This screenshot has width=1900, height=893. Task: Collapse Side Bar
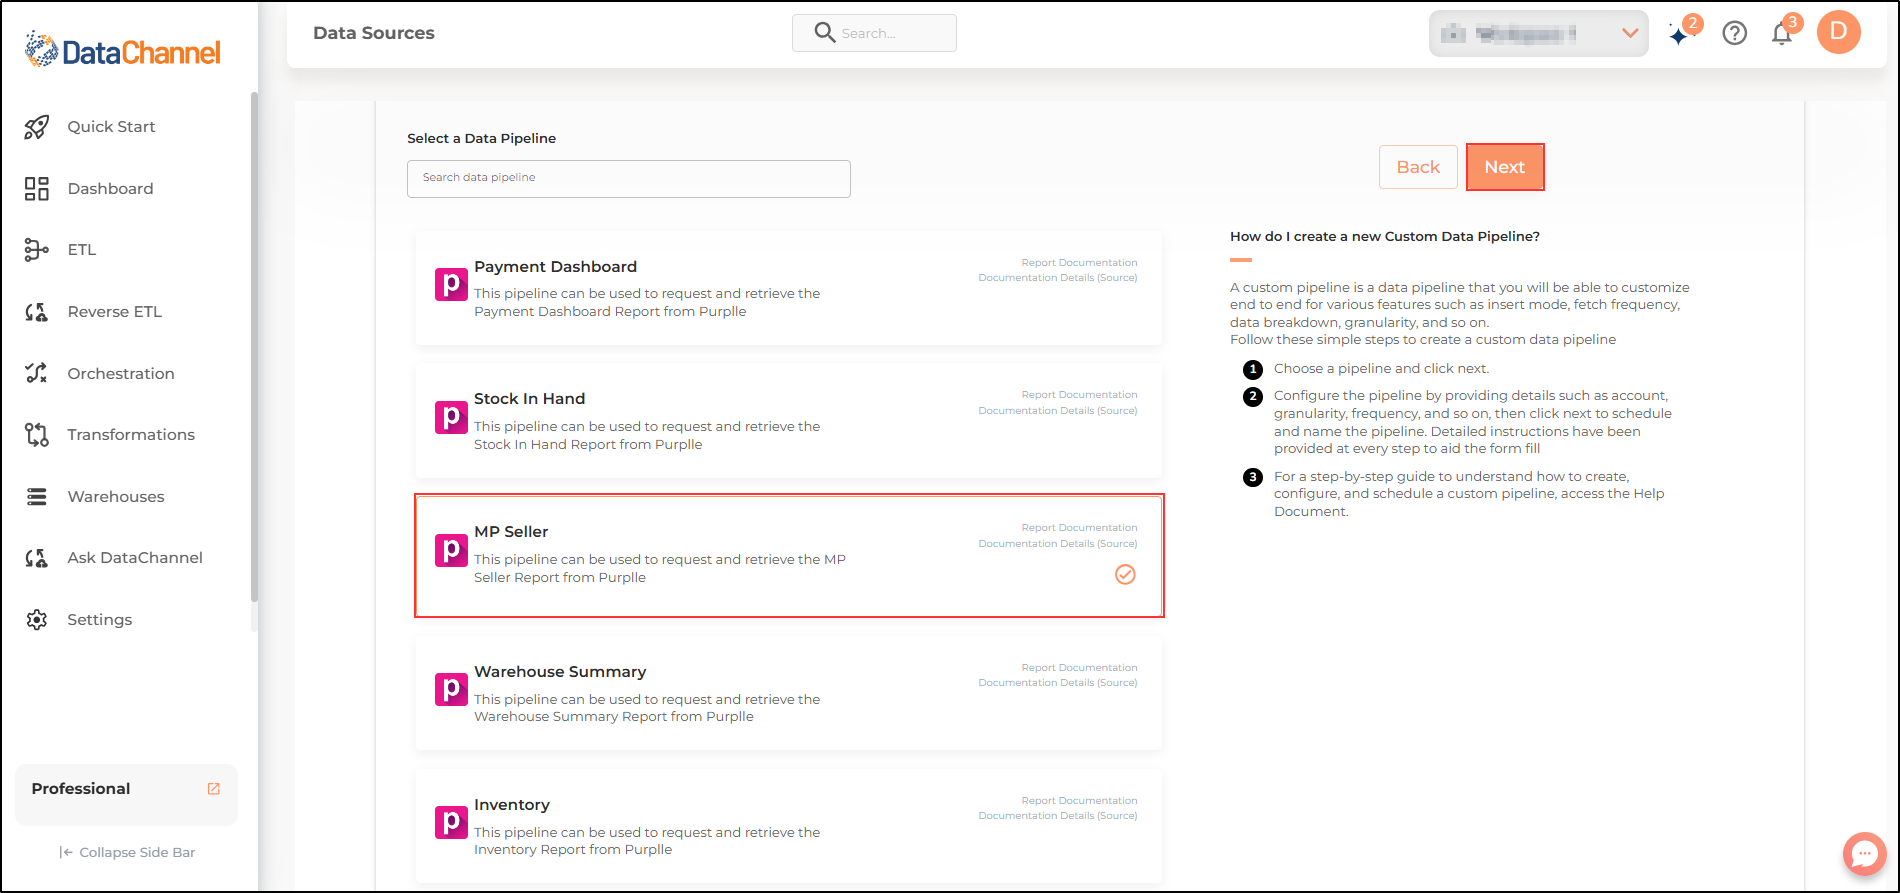tap(127, 852)
